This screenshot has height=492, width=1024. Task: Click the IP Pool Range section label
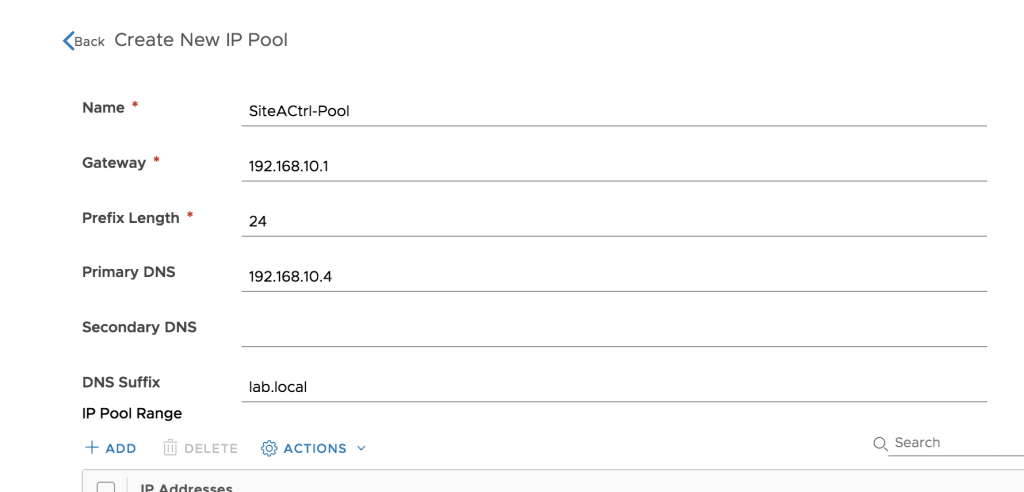(x=132, y=414)
